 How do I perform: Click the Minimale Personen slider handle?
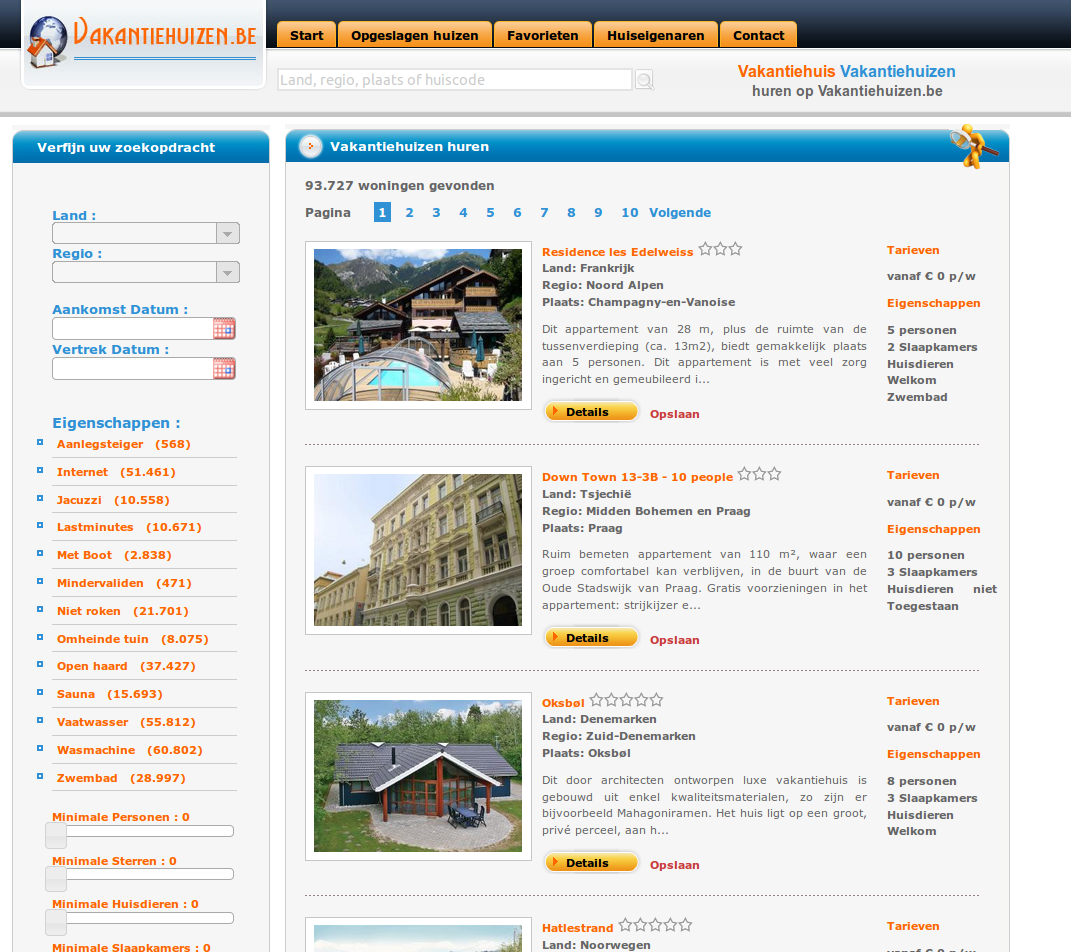click(x=56, y=835)
